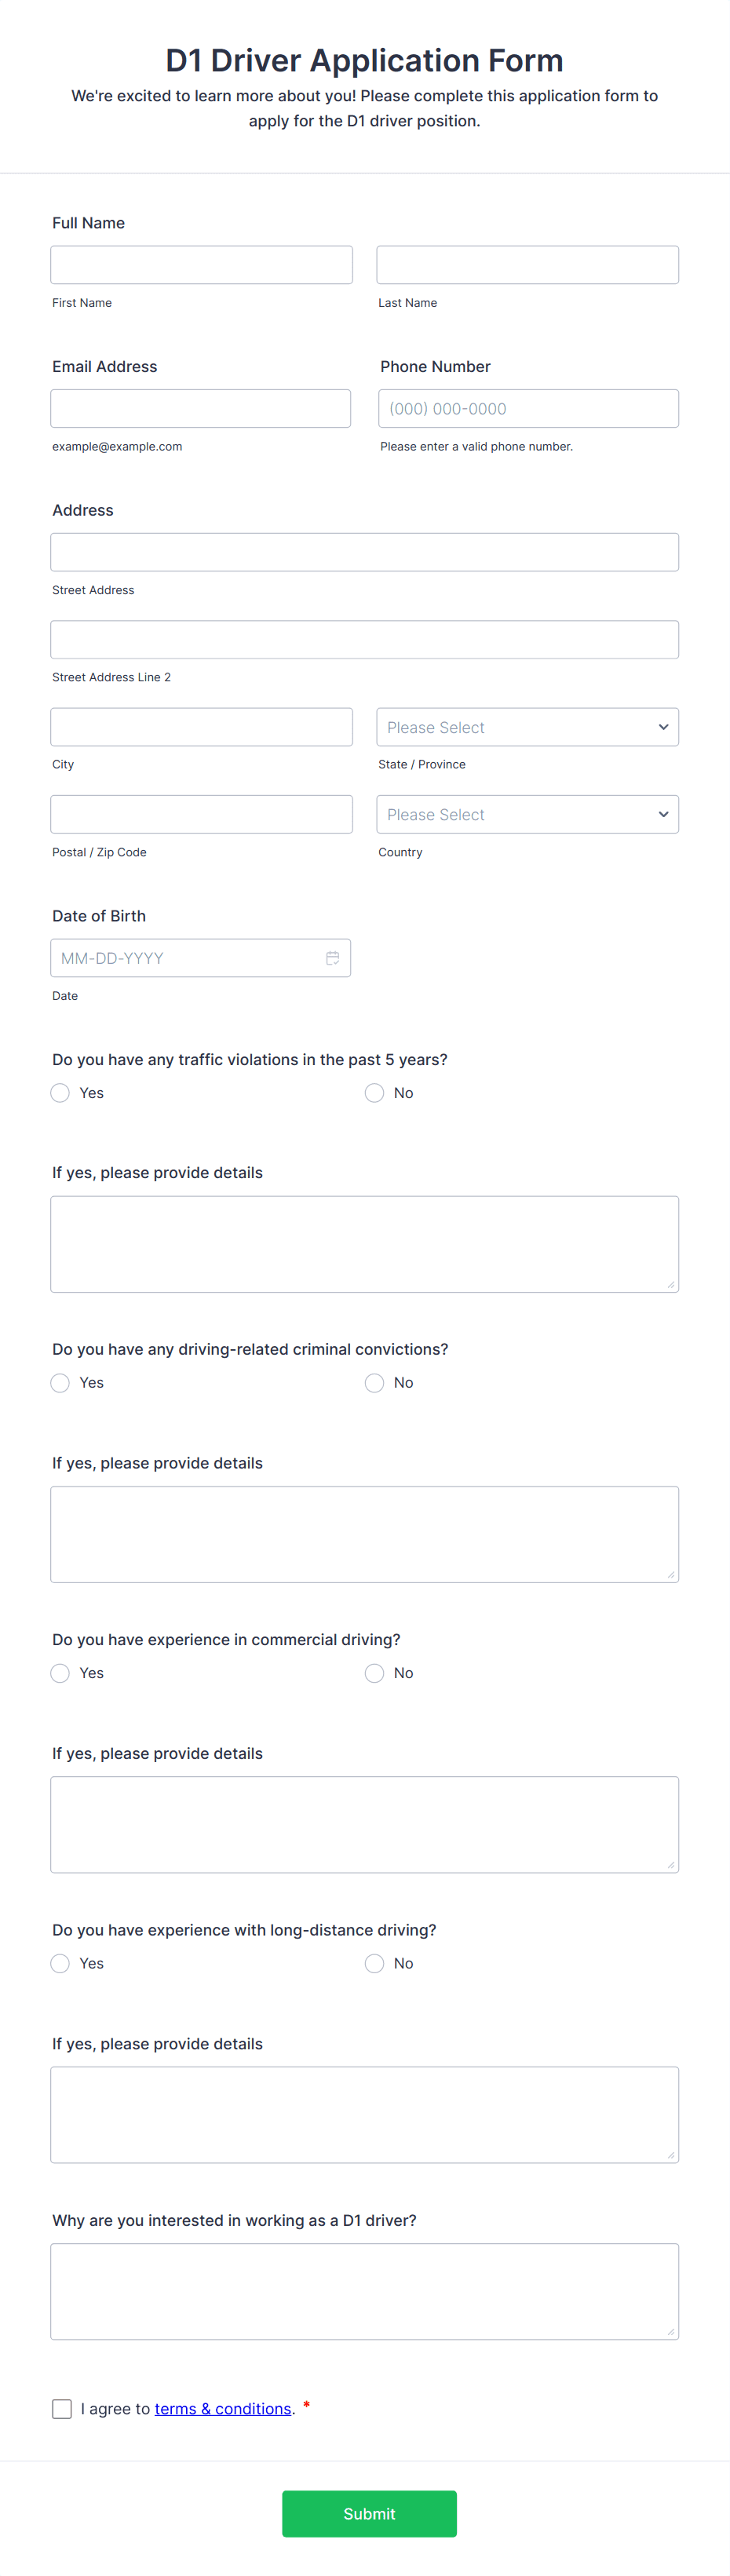Image resolution: width=730 pixels, height=2576 pixels.
Task: Open the State / Province dropdown
Action: pyautogui.click(x=527, y=727)
